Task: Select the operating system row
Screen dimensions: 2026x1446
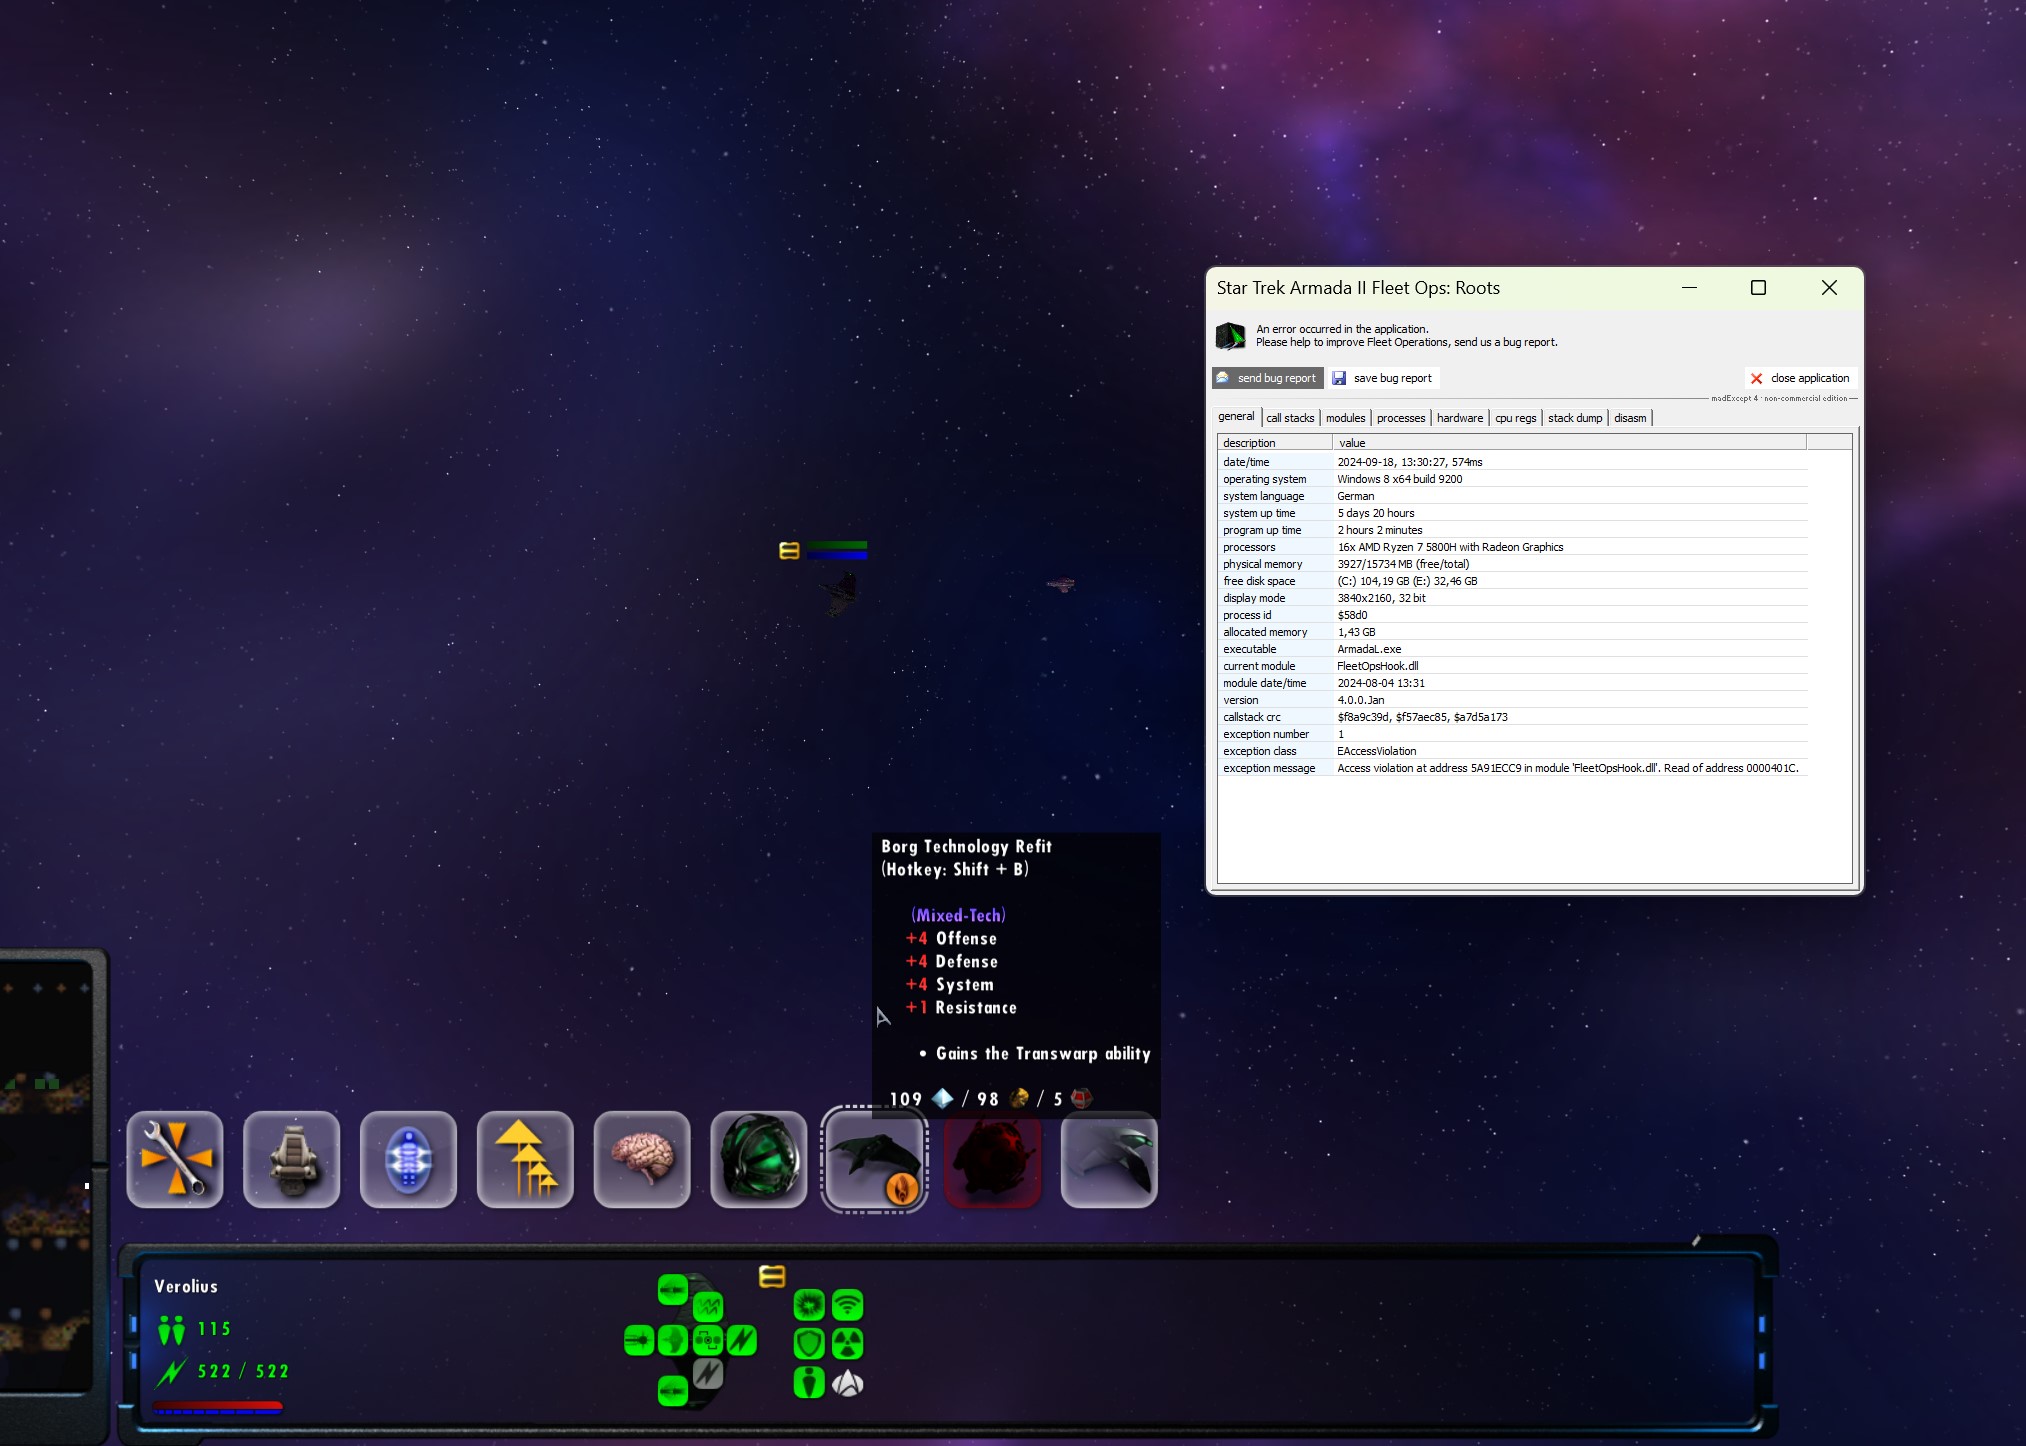Action: click(x=1512, y=479)
